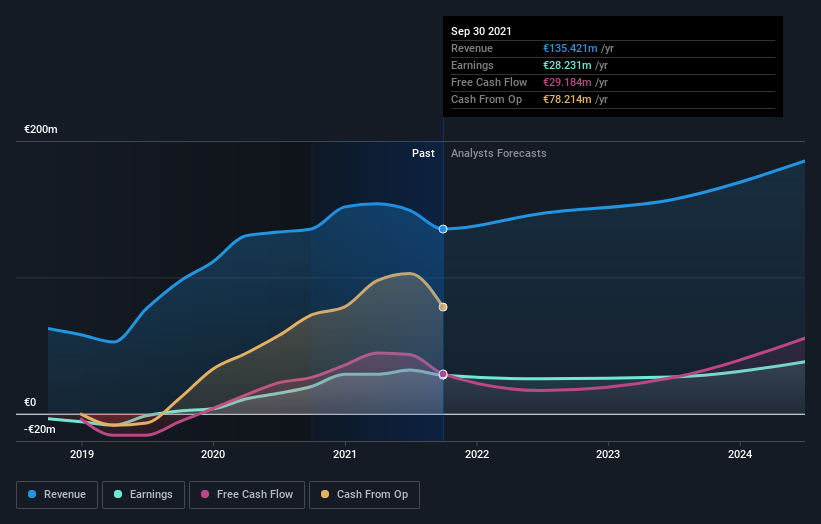Click the 2023 x-axis label
821x524 pixels.
point(608,454)
